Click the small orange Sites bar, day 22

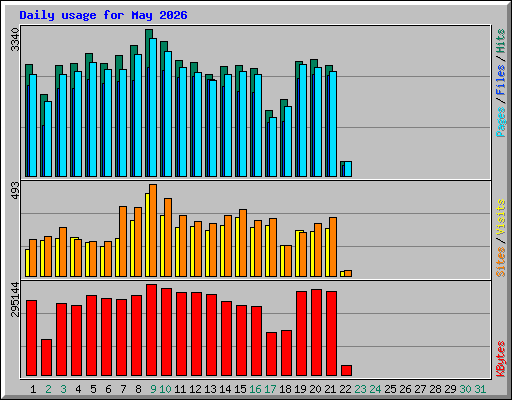[348, 274]
